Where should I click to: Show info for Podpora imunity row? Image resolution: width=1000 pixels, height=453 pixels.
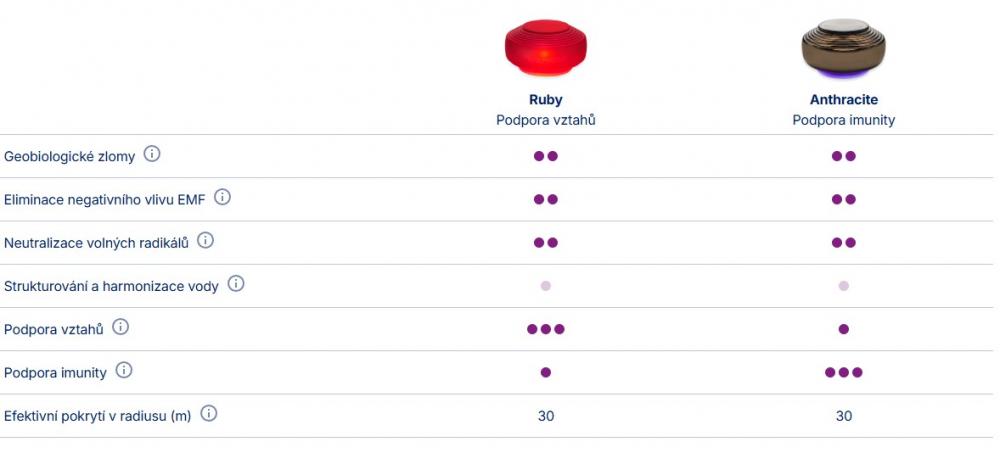click(124, 371)
